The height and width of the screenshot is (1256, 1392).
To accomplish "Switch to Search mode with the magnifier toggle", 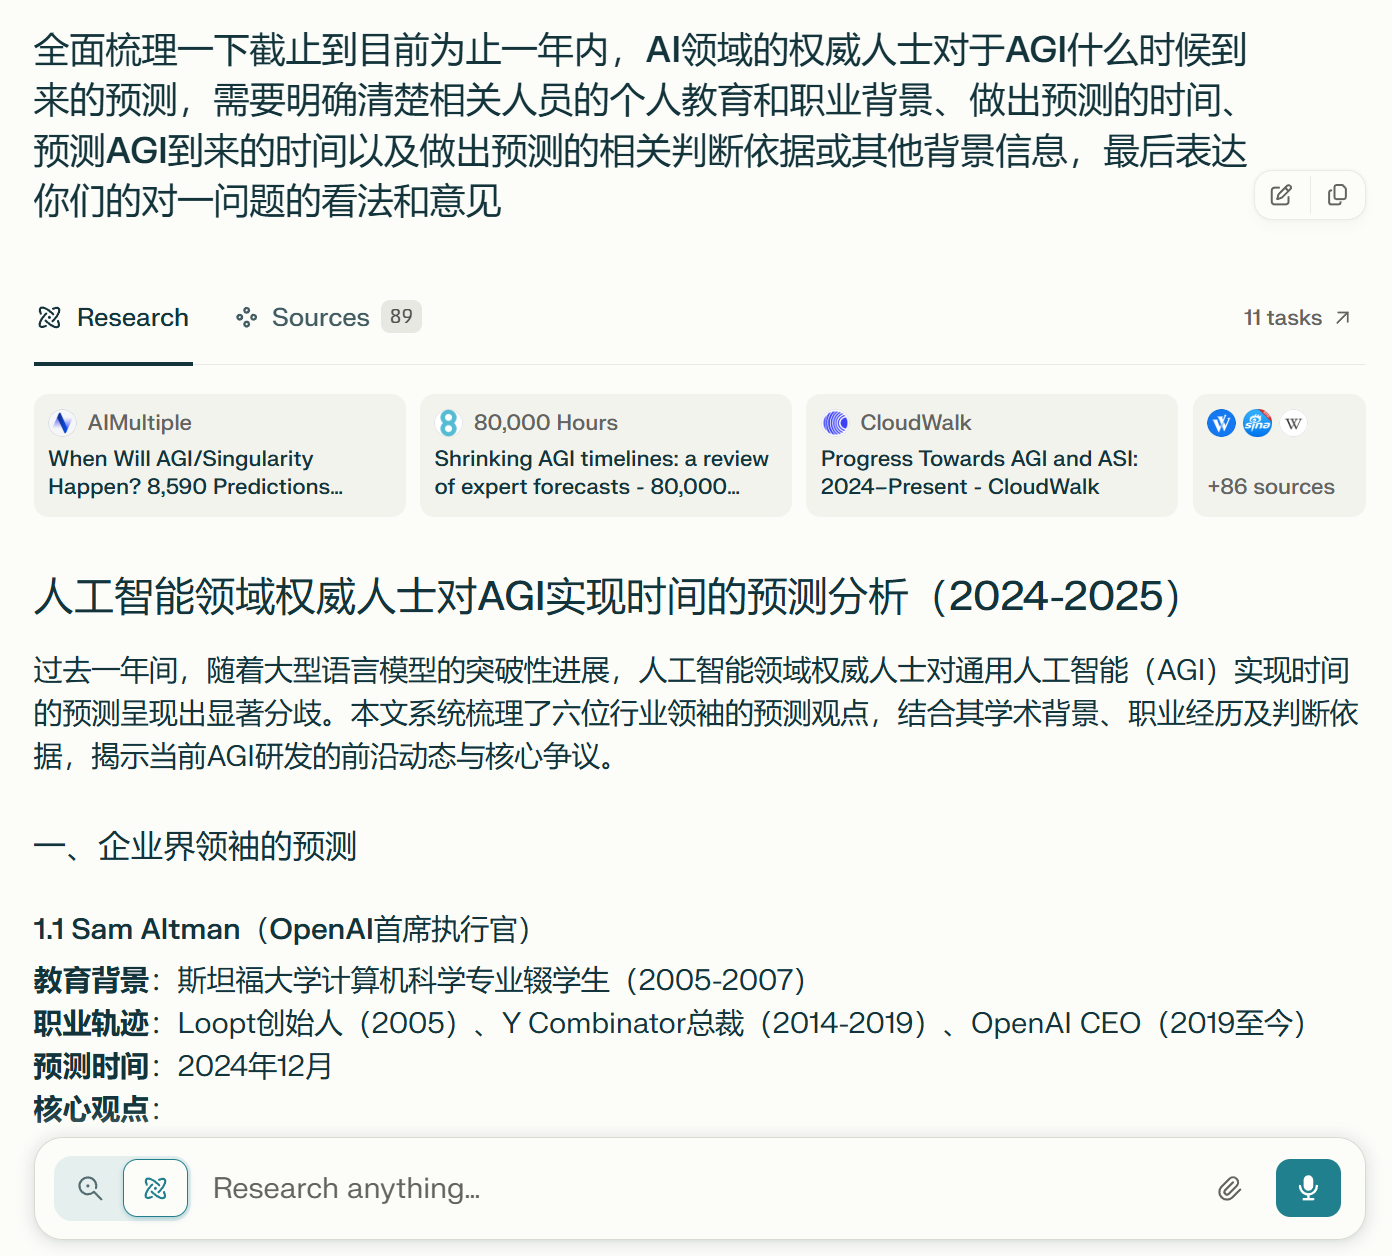I will point(90,1188).
